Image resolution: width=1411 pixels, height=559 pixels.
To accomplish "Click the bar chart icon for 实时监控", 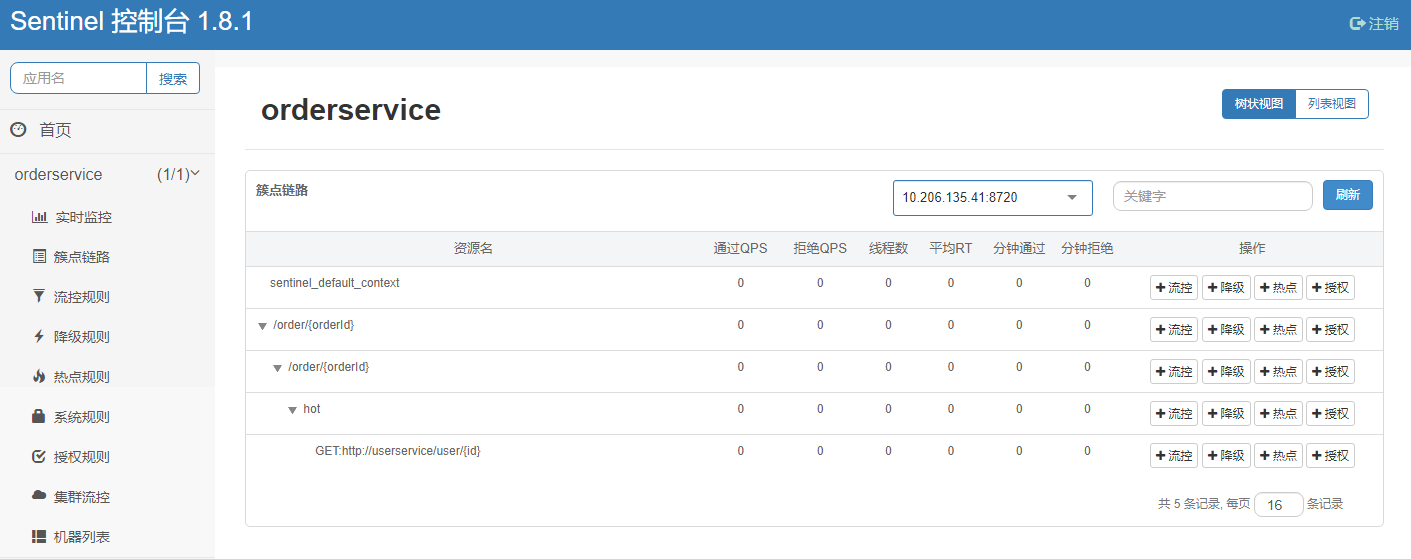I will pos(39,217).
